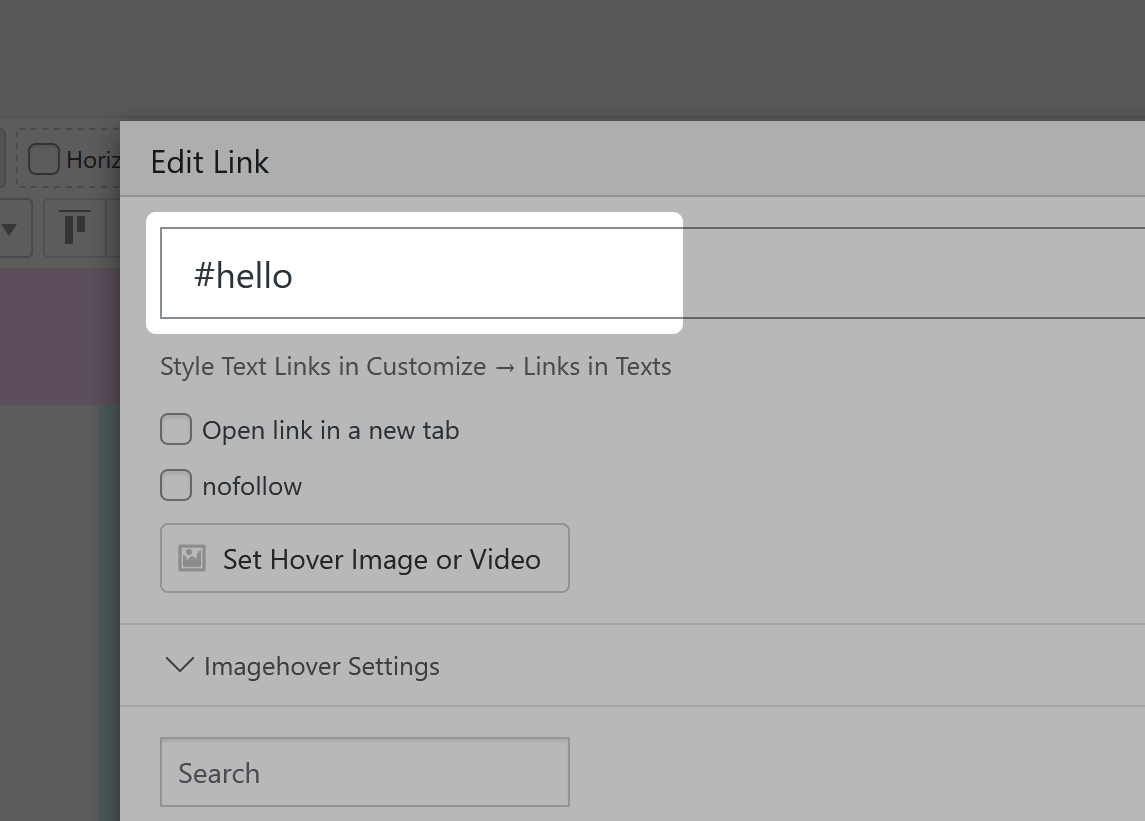Tick the nofollow checkbox
Screen dimensions: 1145x821
176,486
